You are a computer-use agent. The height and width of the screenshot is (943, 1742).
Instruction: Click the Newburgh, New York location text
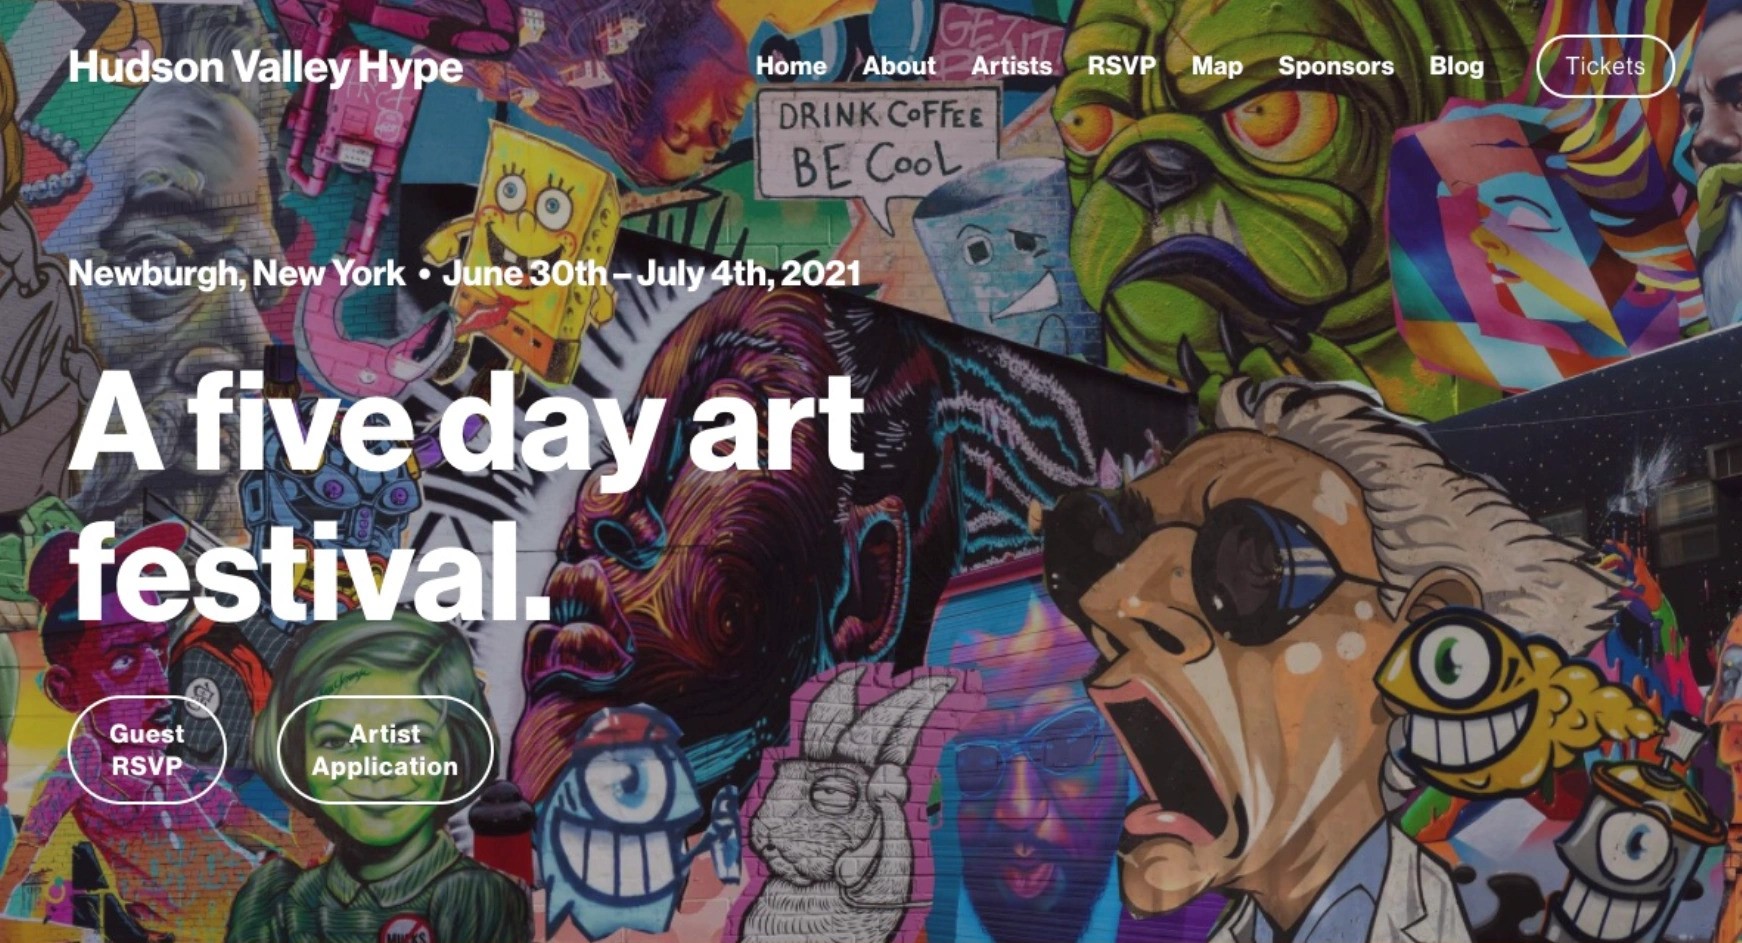click(x=237, y=273)
